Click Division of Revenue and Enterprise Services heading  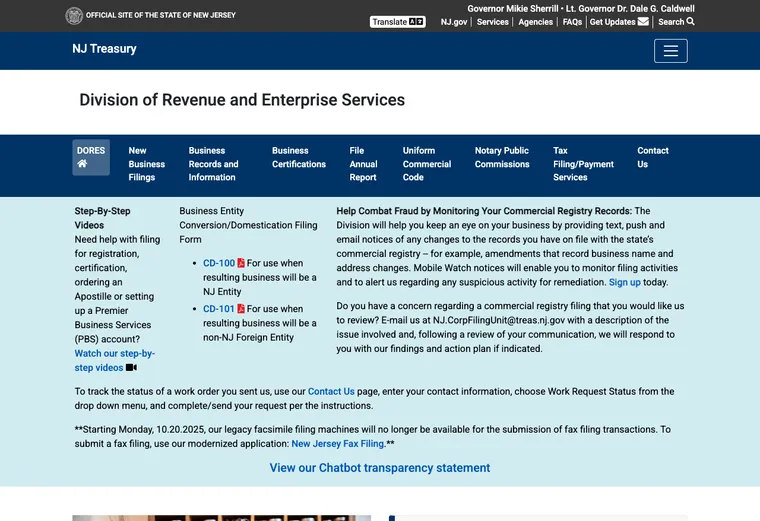(242, 100)
